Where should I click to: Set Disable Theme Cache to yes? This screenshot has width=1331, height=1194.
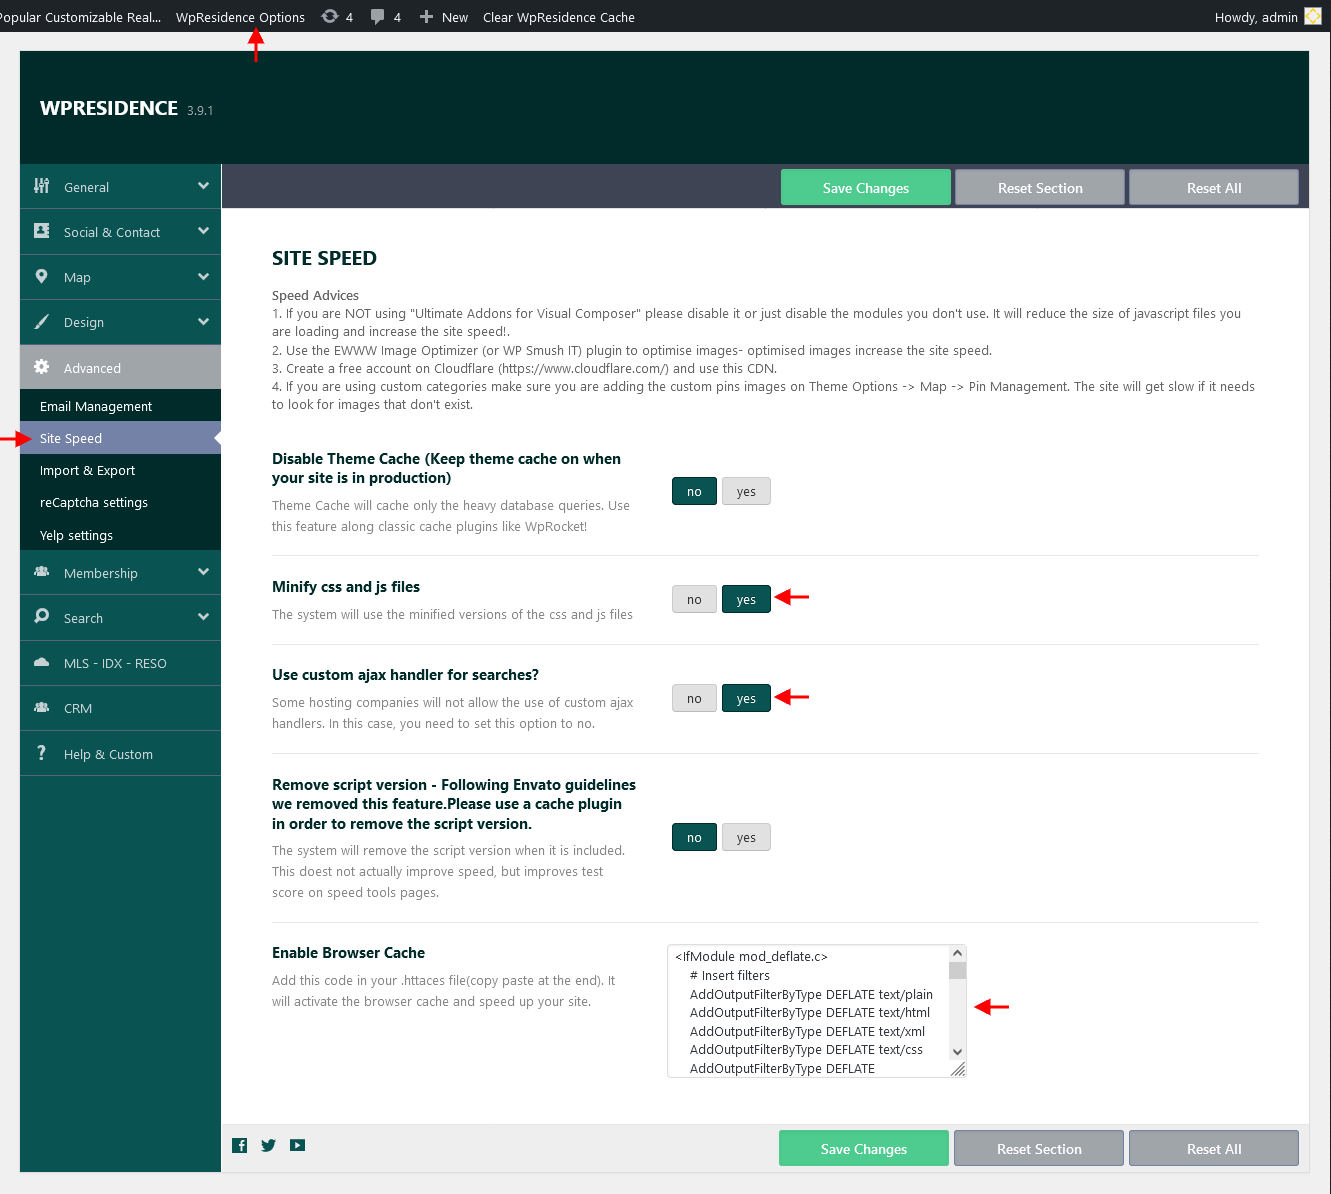(746, 491)
